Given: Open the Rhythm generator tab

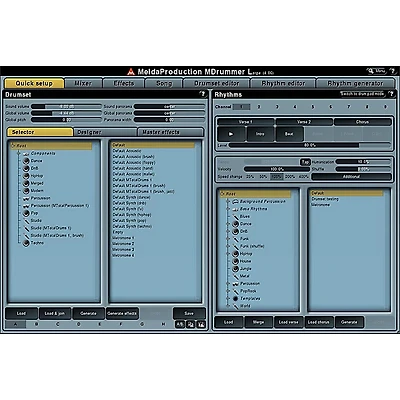Looking at the screenshot, I should click(x=355, y=83).
